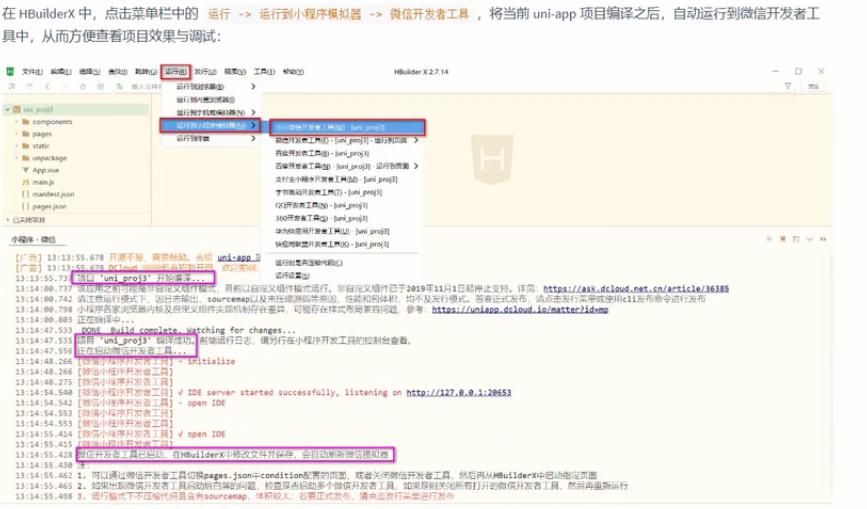
Task: Click the new file toolbar icon
Action: click(12, 86)
